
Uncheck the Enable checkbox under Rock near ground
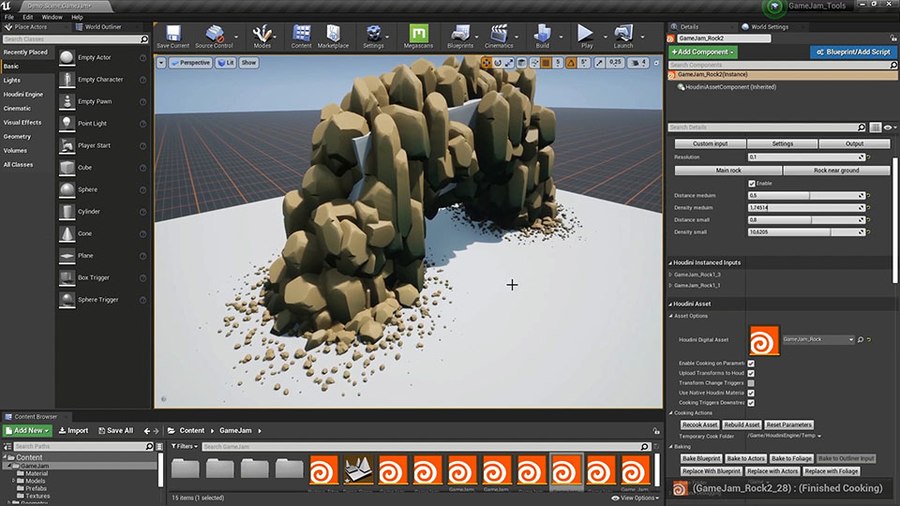click(752, 184)
